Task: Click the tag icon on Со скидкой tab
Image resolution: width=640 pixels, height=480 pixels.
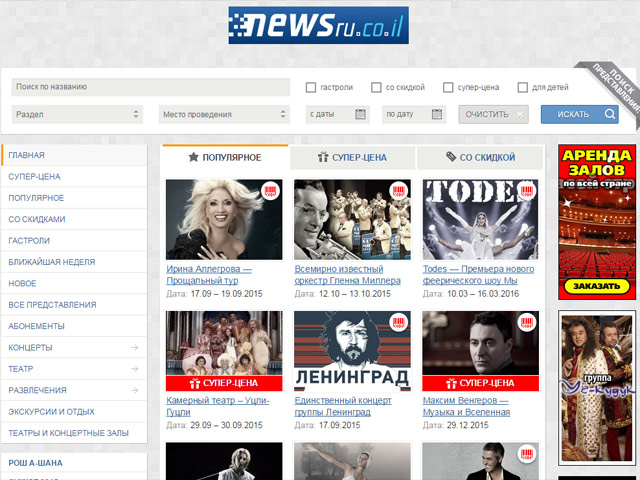Action: (451, 157)
